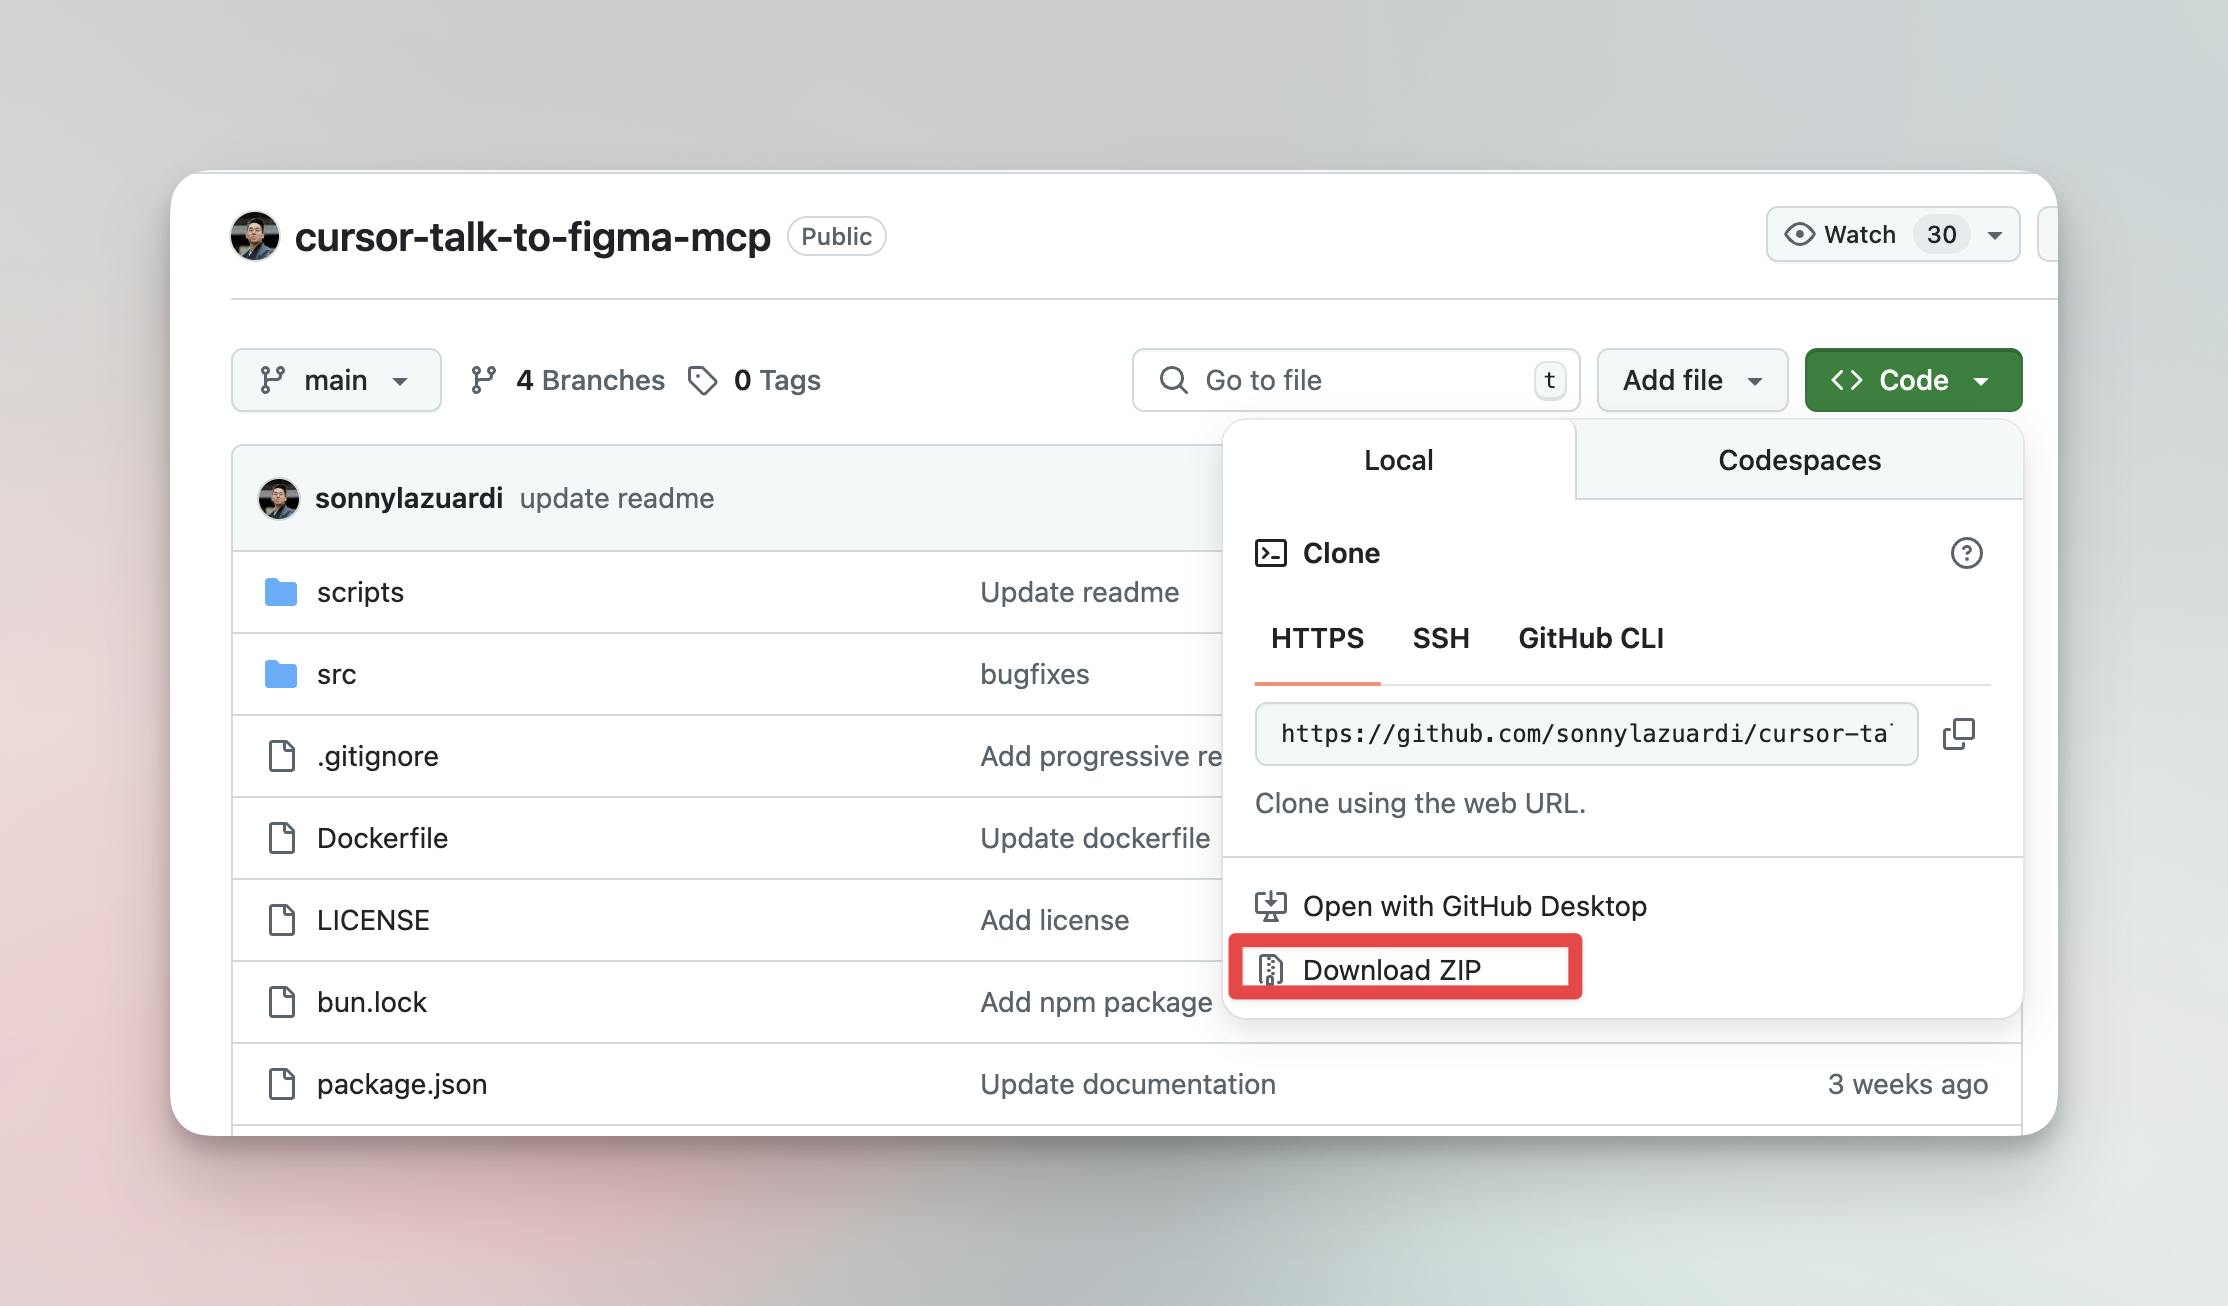Open the scripts folder icon
Screen dimensions: 2228x1306
pyautogui.click(x=281, y=592)
